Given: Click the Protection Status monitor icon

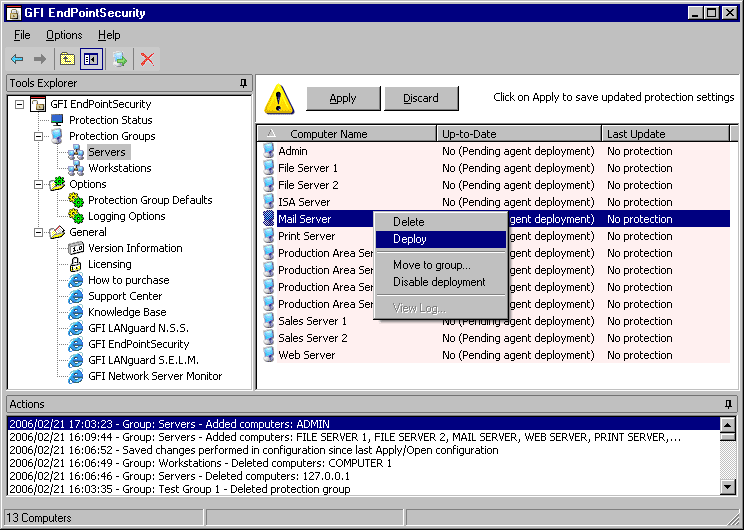Looking at the screenshot, I should point(57,120).
